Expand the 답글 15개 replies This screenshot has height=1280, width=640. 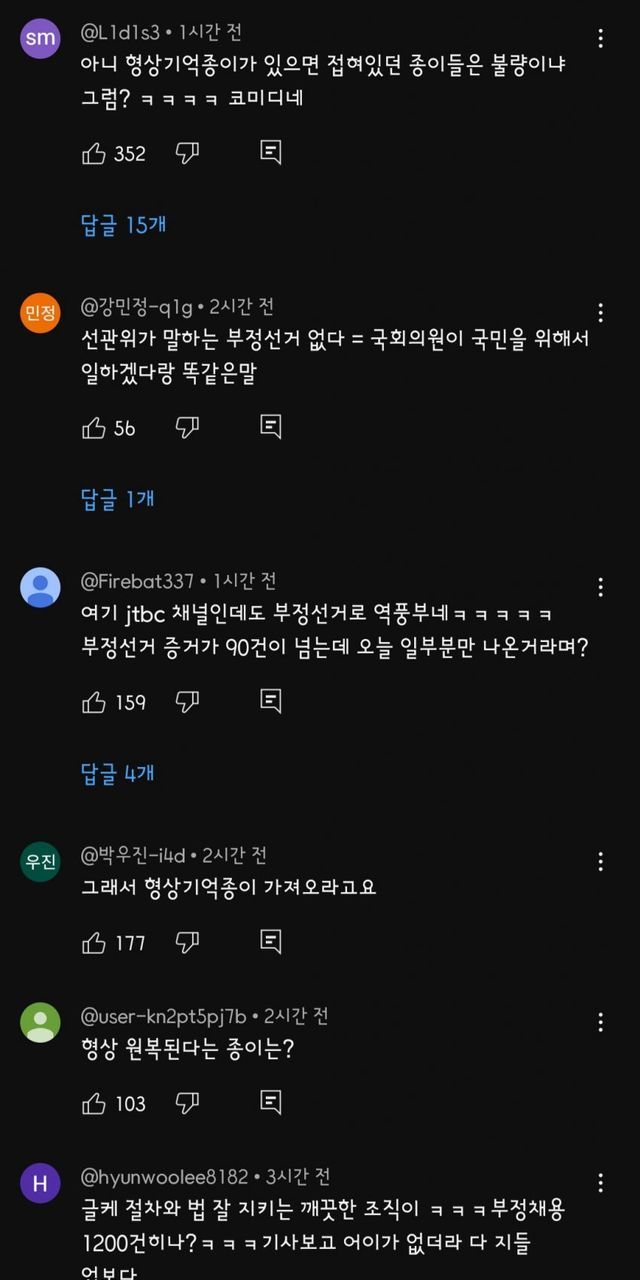pyautogui.click(x=123, y=225)
